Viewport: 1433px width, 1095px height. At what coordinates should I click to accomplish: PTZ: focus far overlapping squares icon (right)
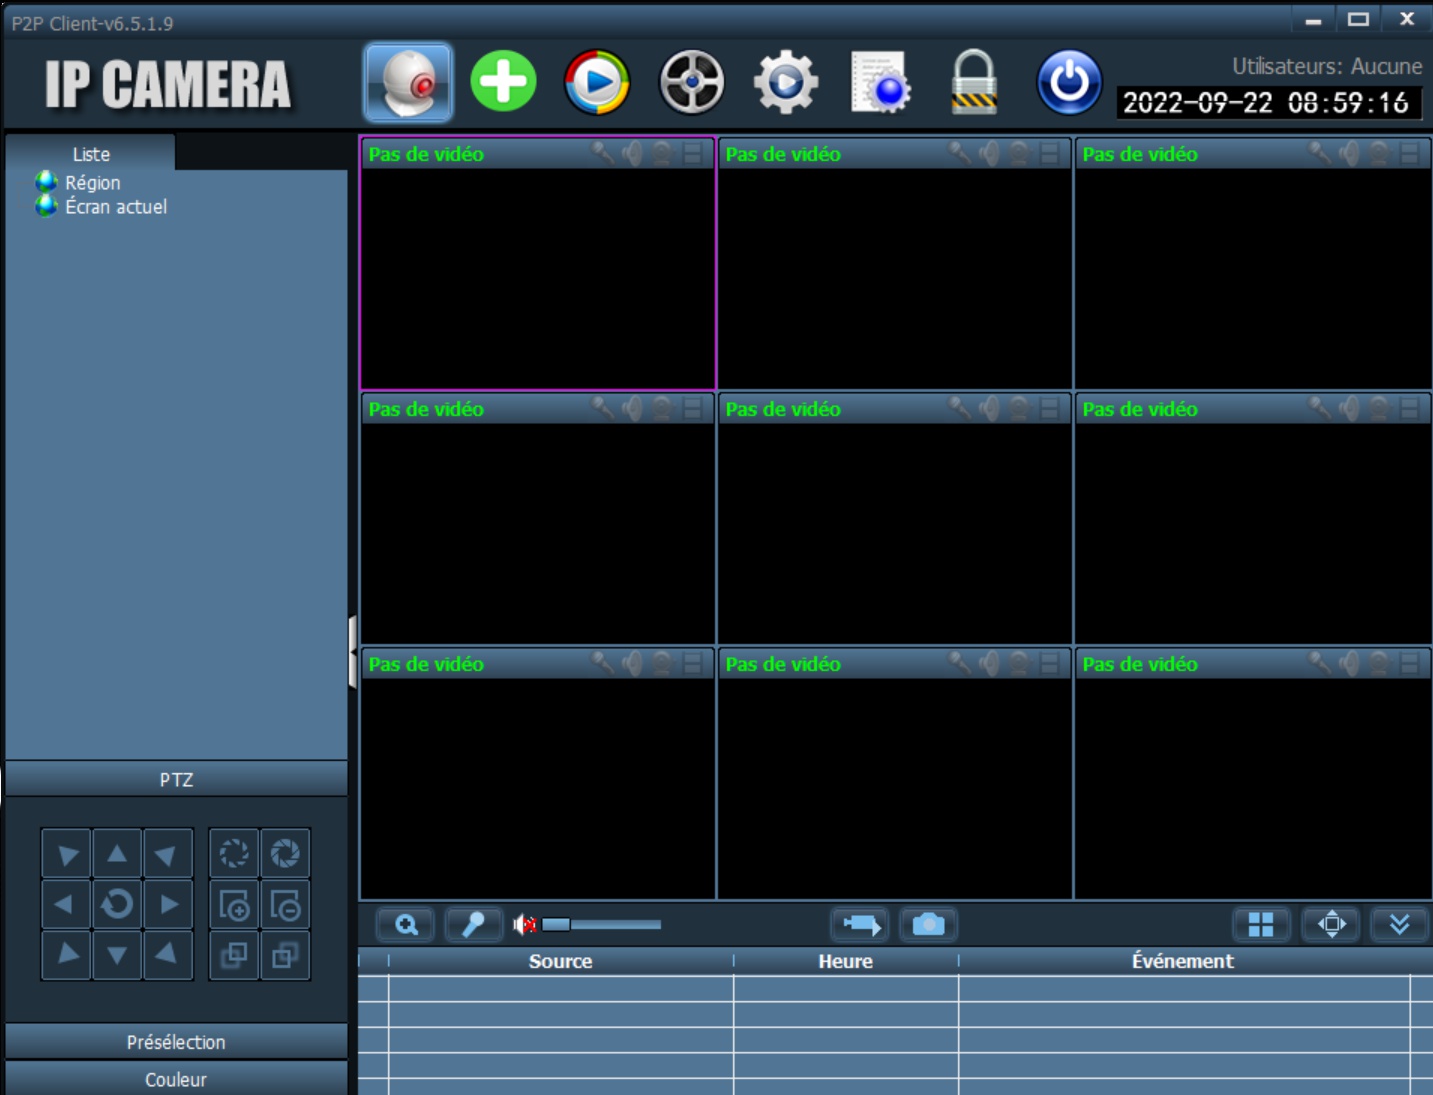click(x=285, y=955)
